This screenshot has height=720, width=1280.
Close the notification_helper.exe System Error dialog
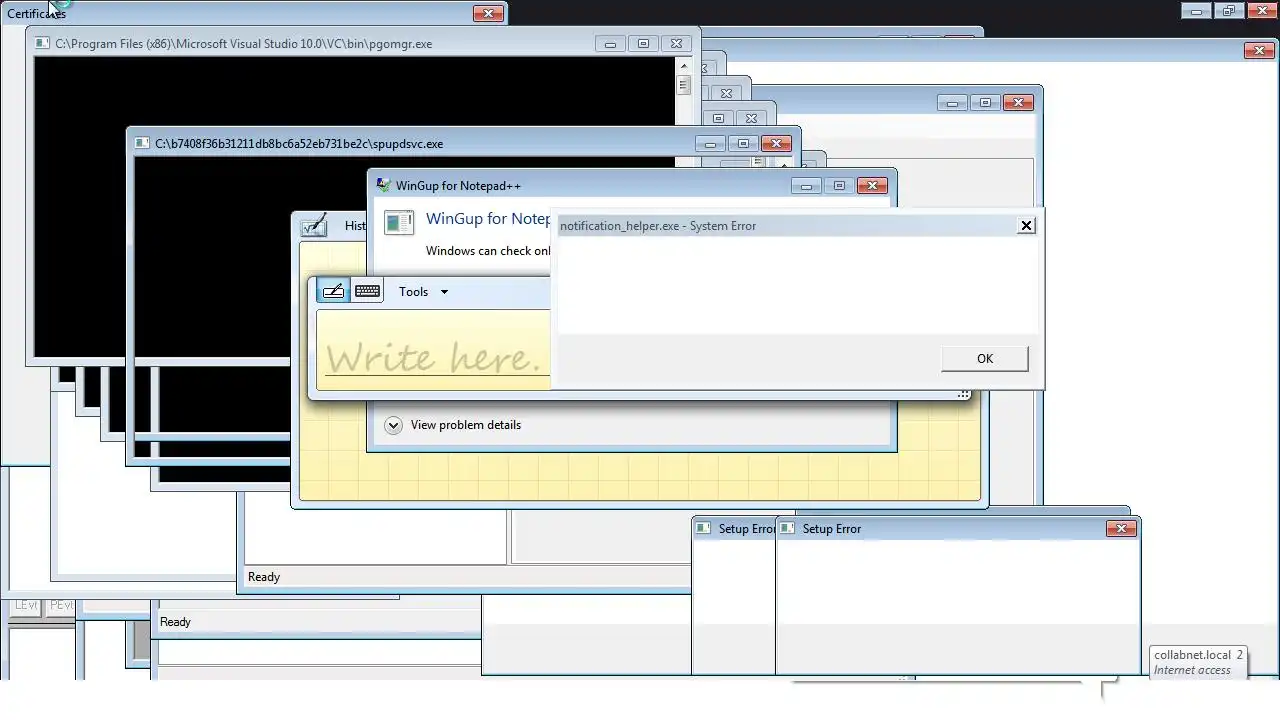pos(1026,225)
